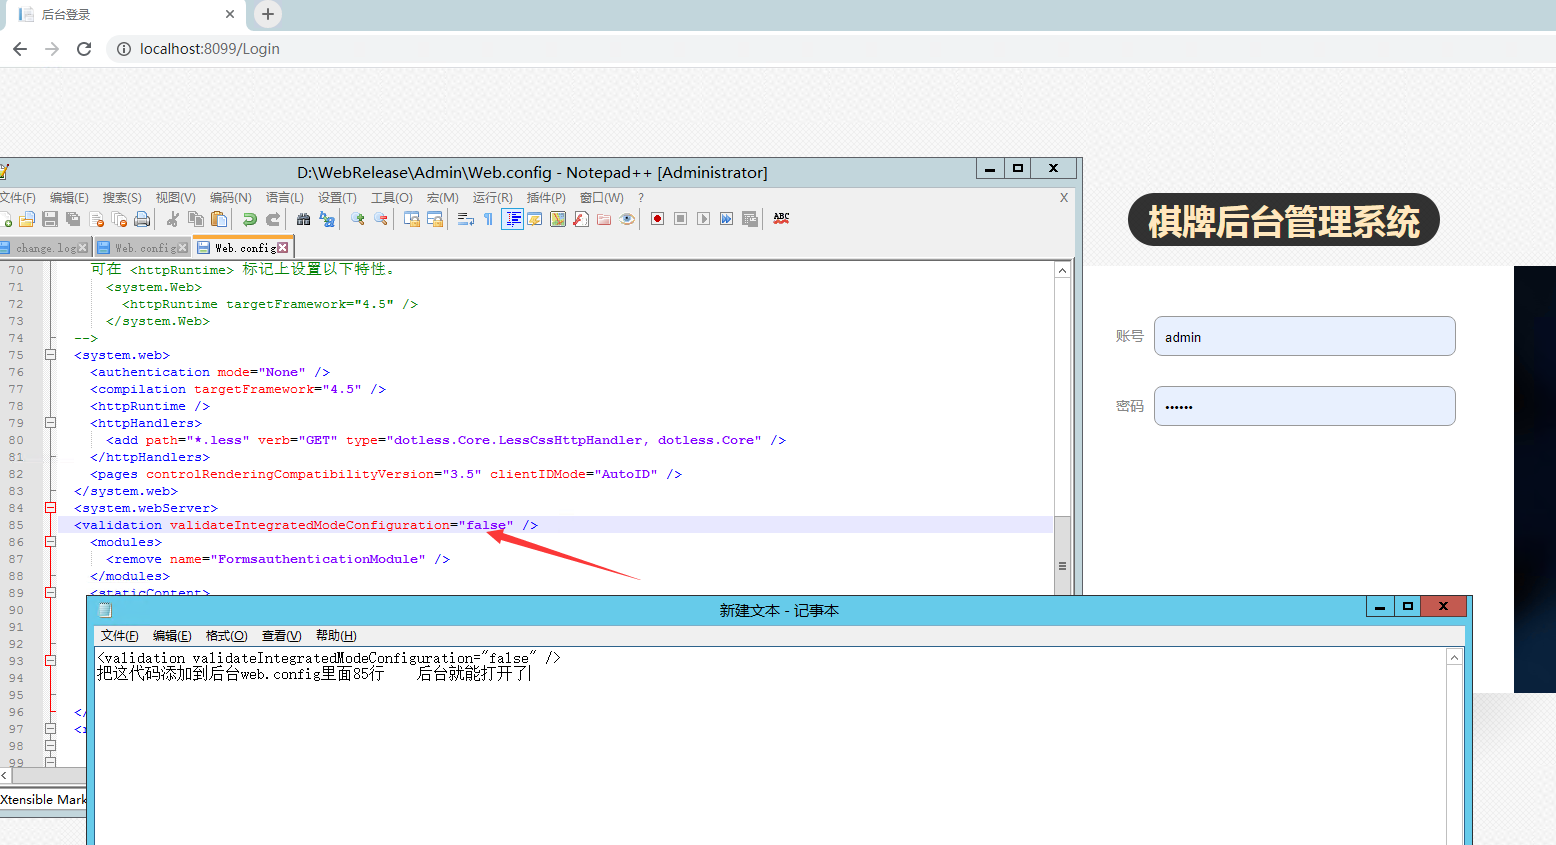The image size is (1556, 845).
Task: Collapse the httpHandlers block at line 79
Action: point(50,423)
